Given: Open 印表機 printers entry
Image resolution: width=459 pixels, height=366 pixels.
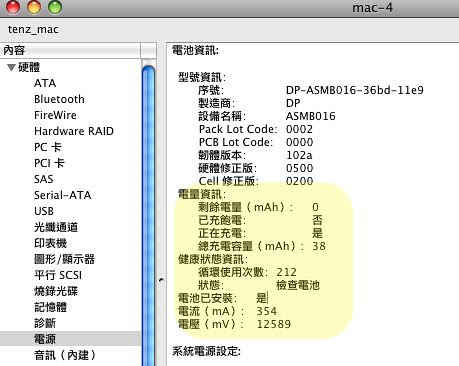Looking at the screenshot, I should click(50, 243).
